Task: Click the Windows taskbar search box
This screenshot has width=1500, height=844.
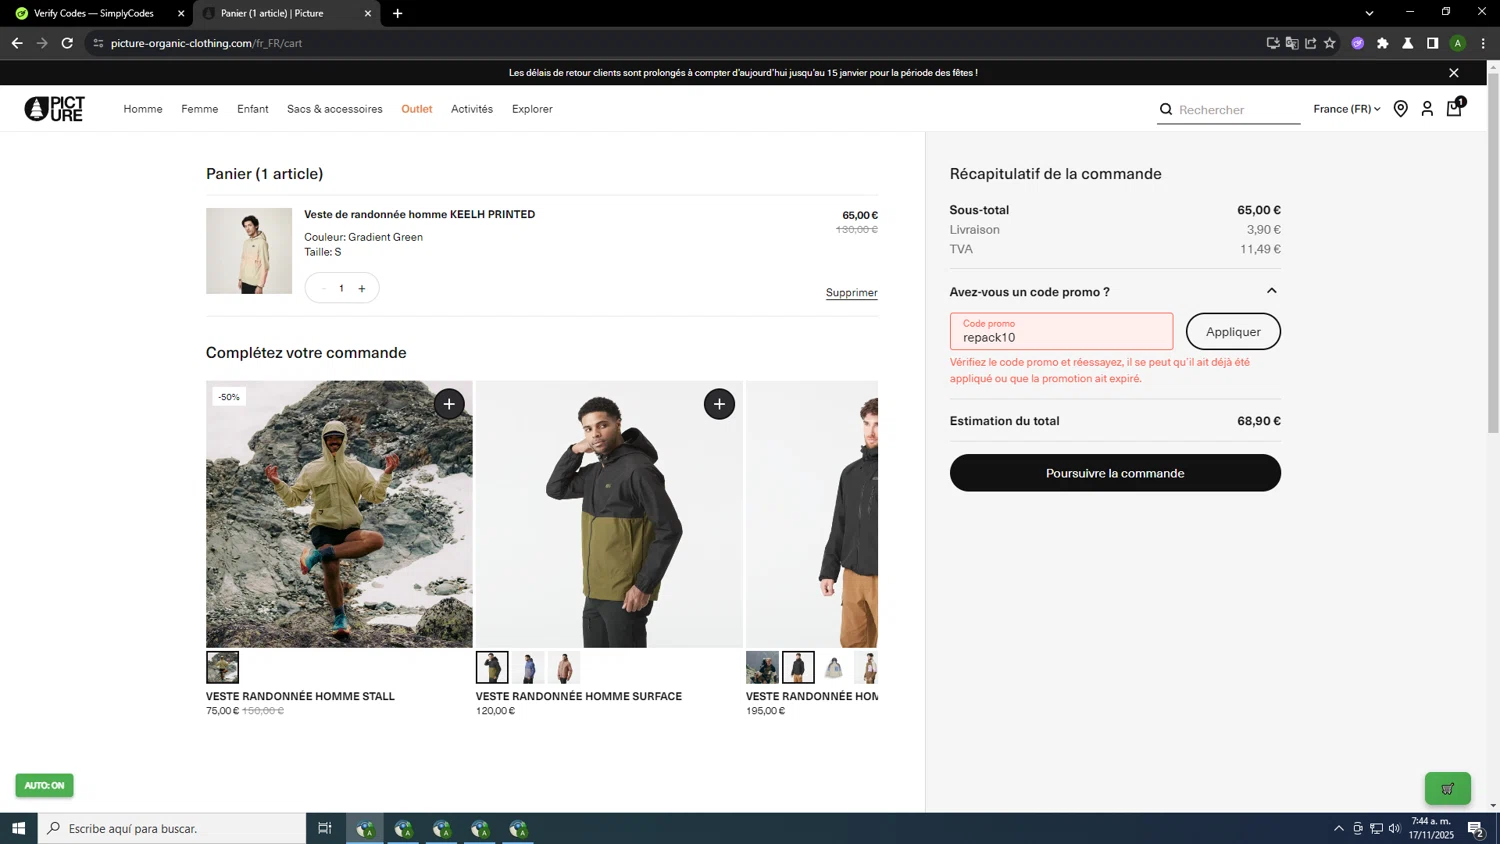Action: point(172,828)
